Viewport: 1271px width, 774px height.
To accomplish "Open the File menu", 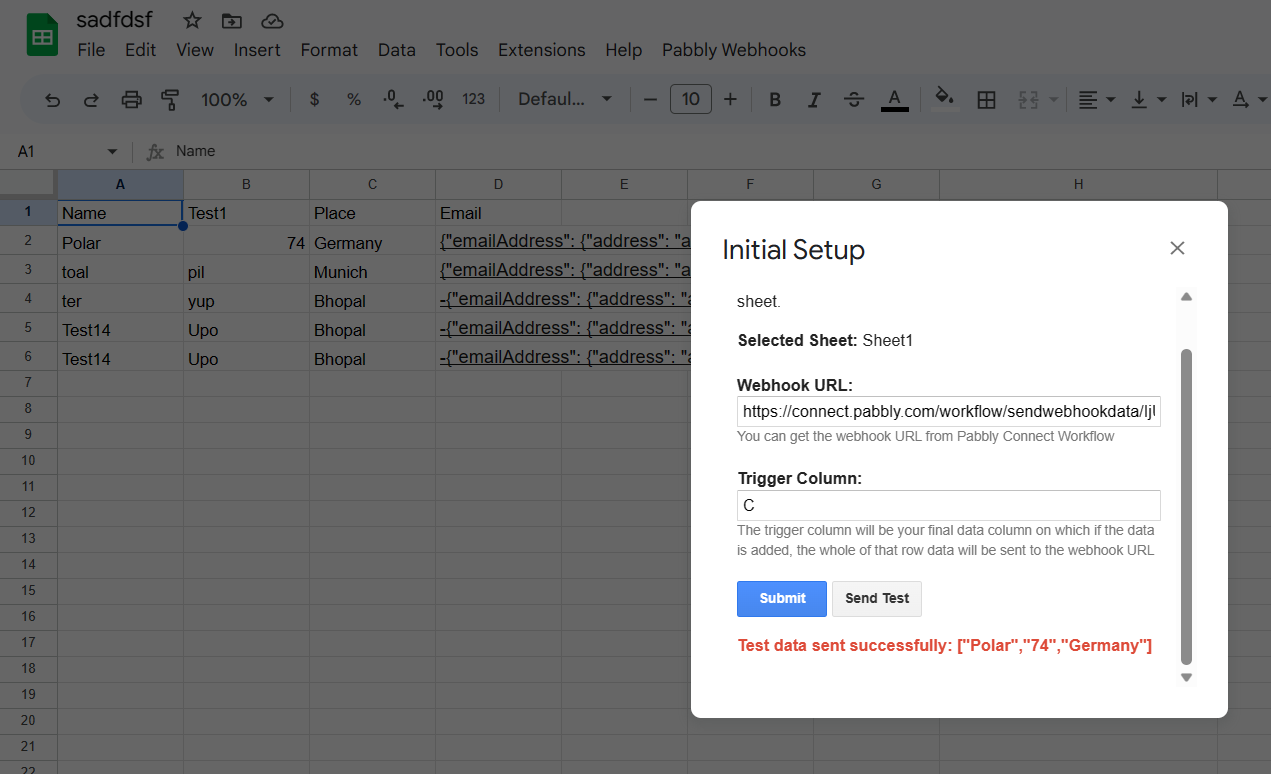I will pyautogui.click(x=91, y=50).
